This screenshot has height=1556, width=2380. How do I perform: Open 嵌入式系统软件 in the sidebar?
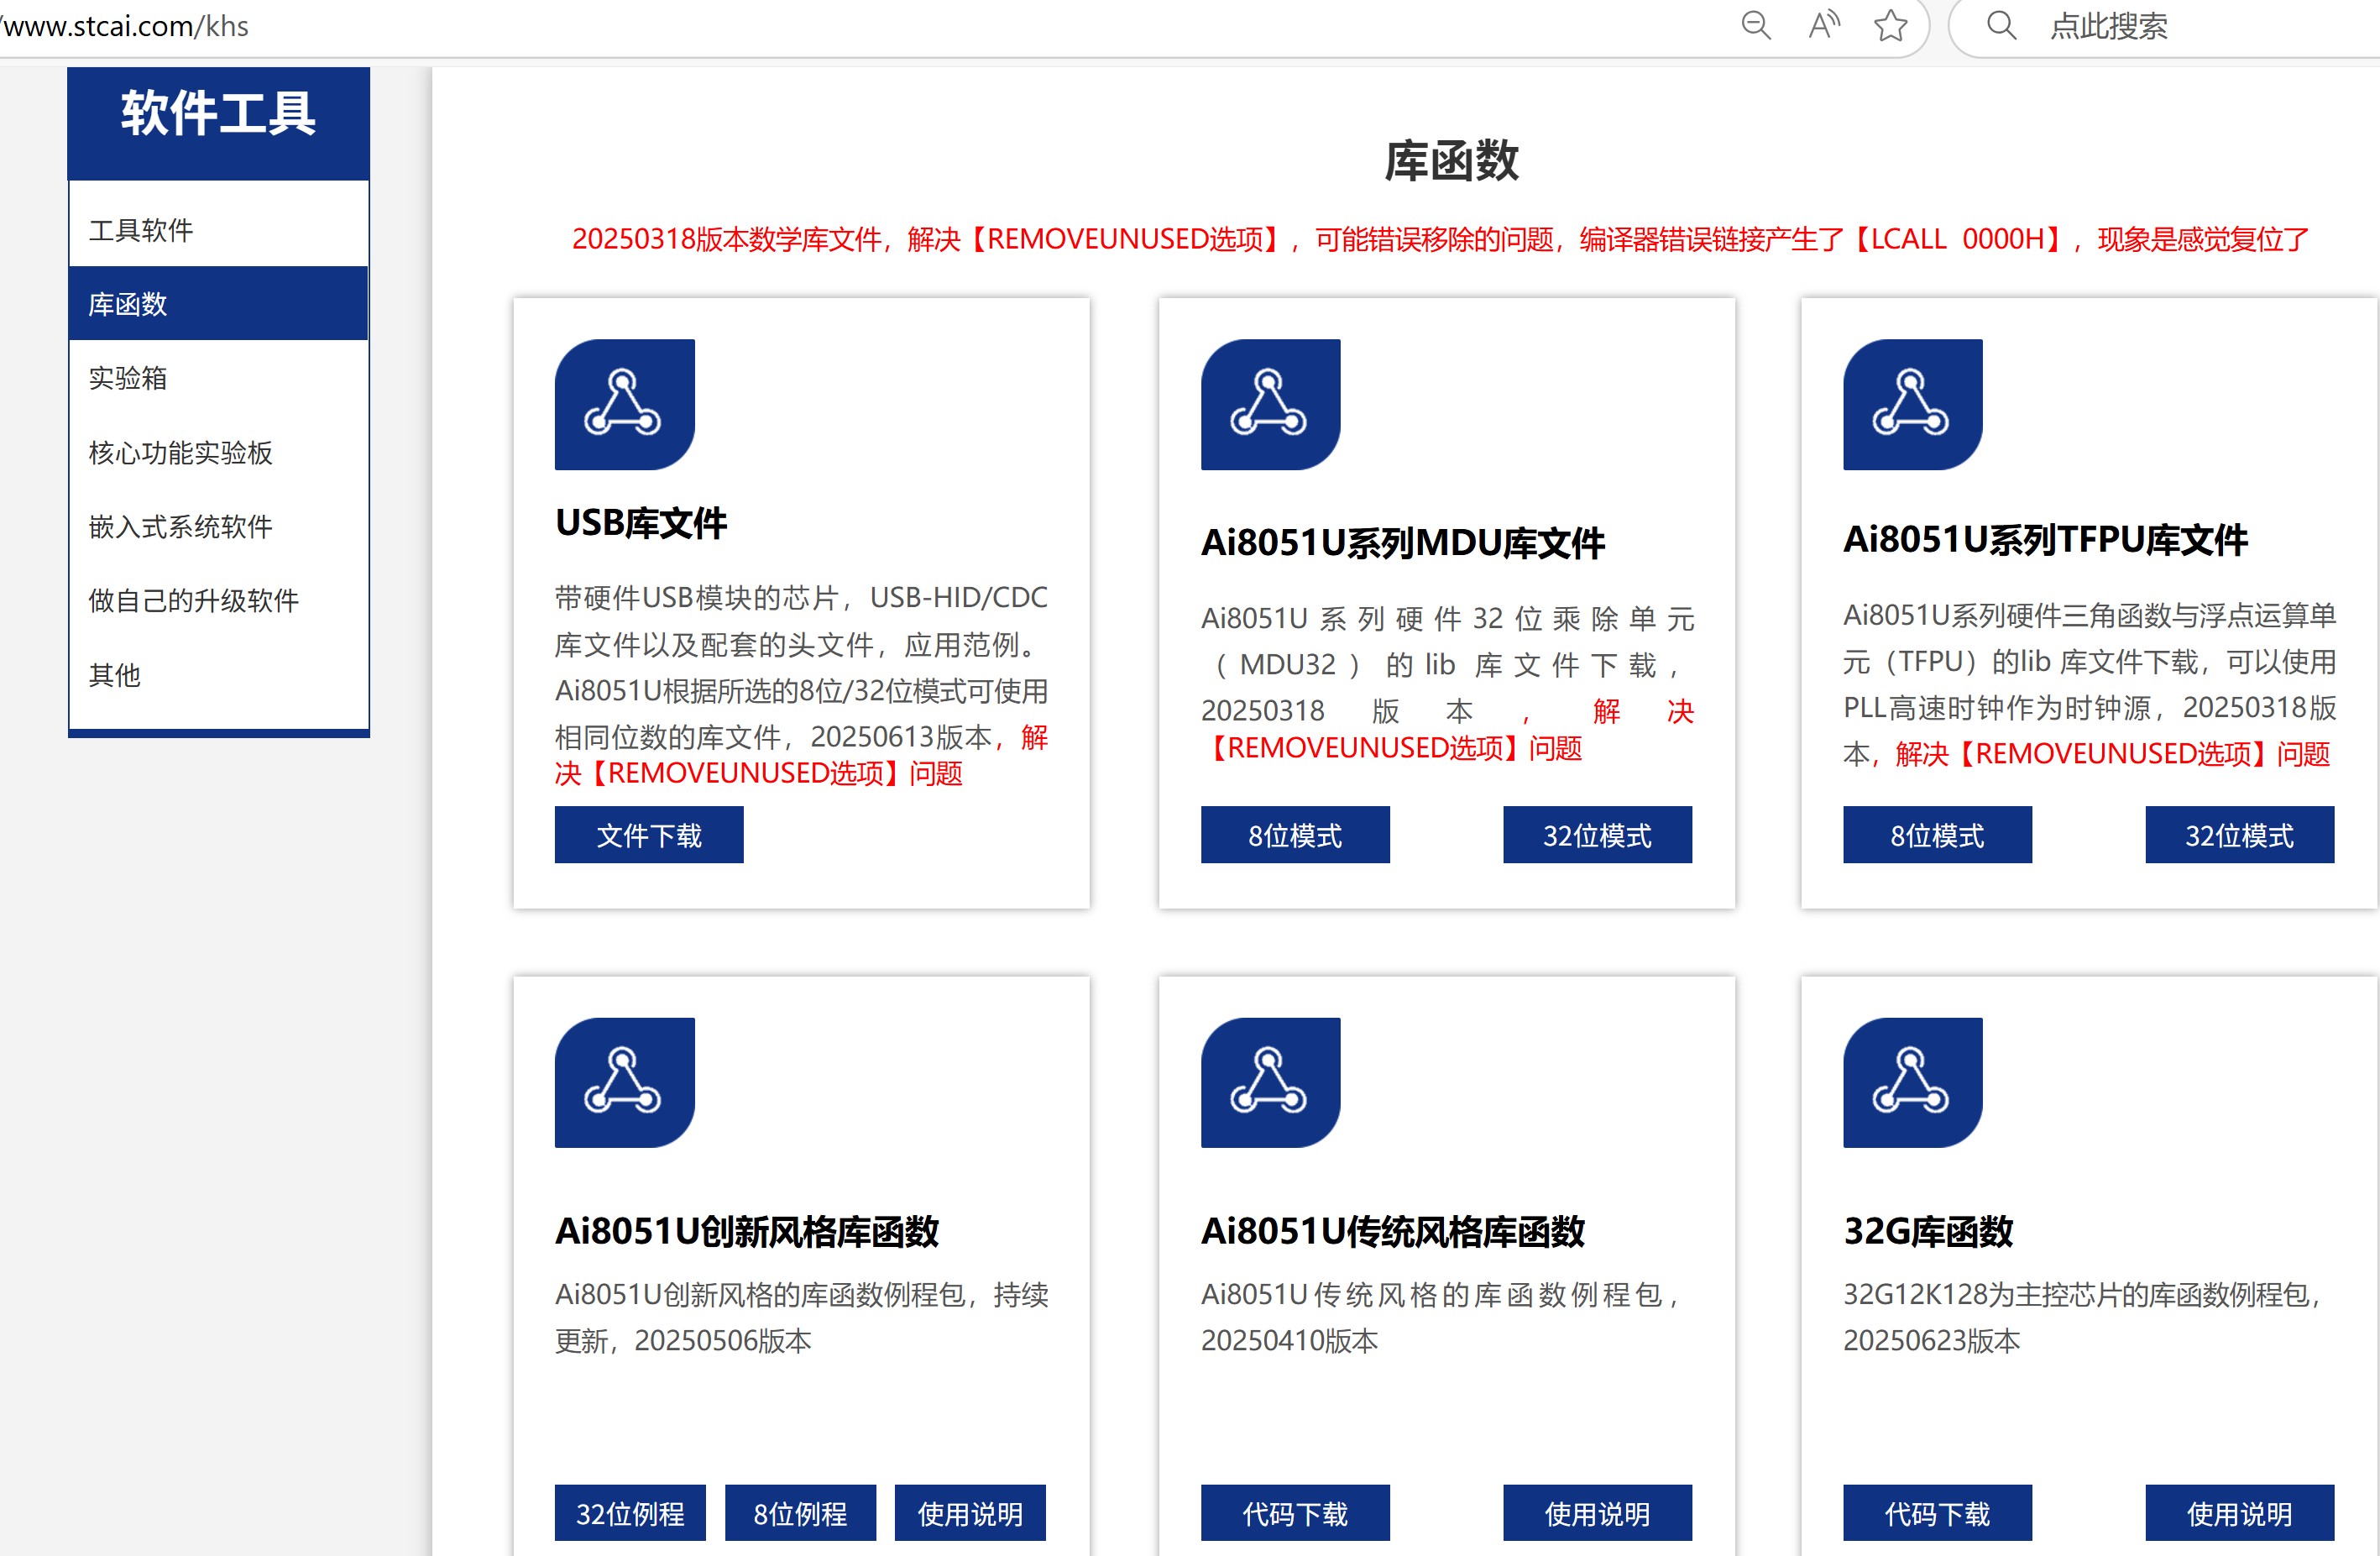click(x=219, y=526)
